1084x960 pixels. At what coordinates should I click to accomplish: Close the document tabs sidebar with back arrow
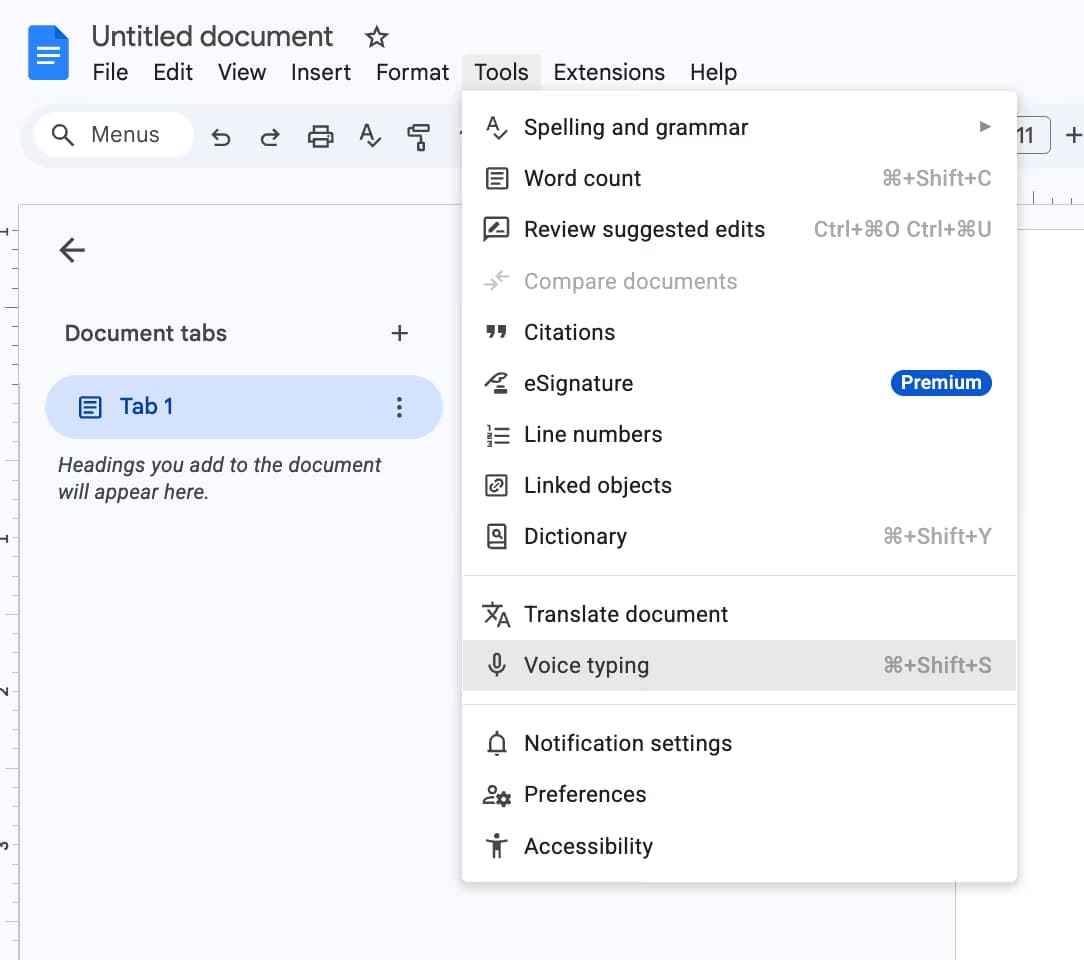point(72,250)
